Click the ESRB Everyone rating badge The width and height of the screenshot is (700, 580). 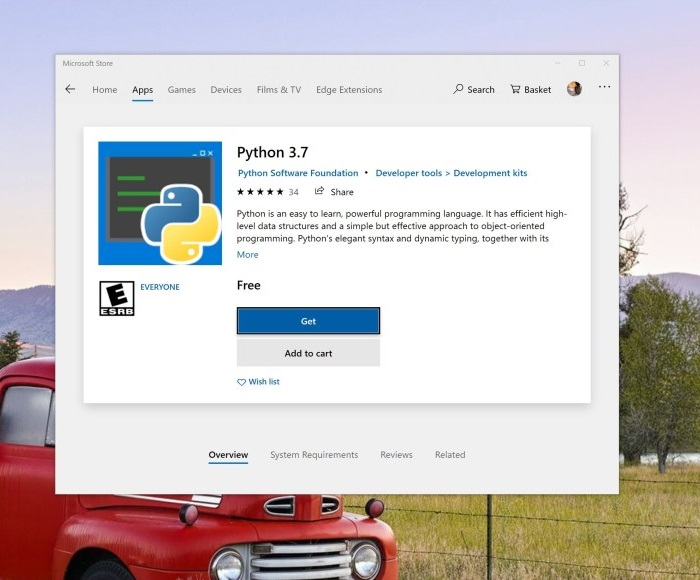116,298
